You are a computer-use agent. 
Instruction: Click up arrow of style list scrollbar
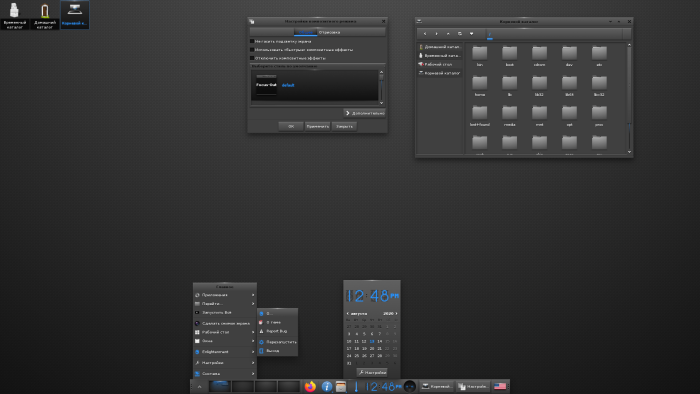click(381, 72)
